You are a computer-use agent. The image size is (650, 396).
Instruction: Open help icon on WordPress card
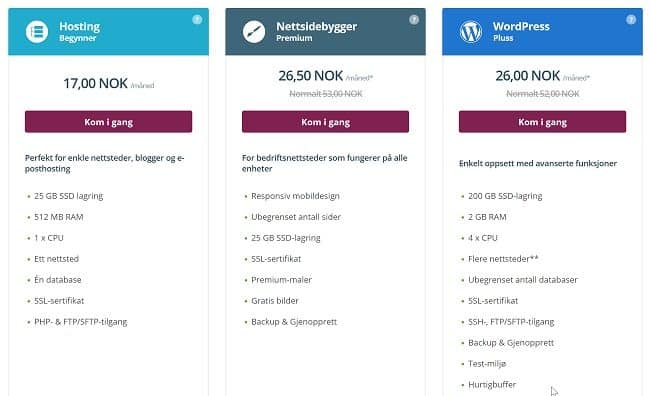pos(631,19)
